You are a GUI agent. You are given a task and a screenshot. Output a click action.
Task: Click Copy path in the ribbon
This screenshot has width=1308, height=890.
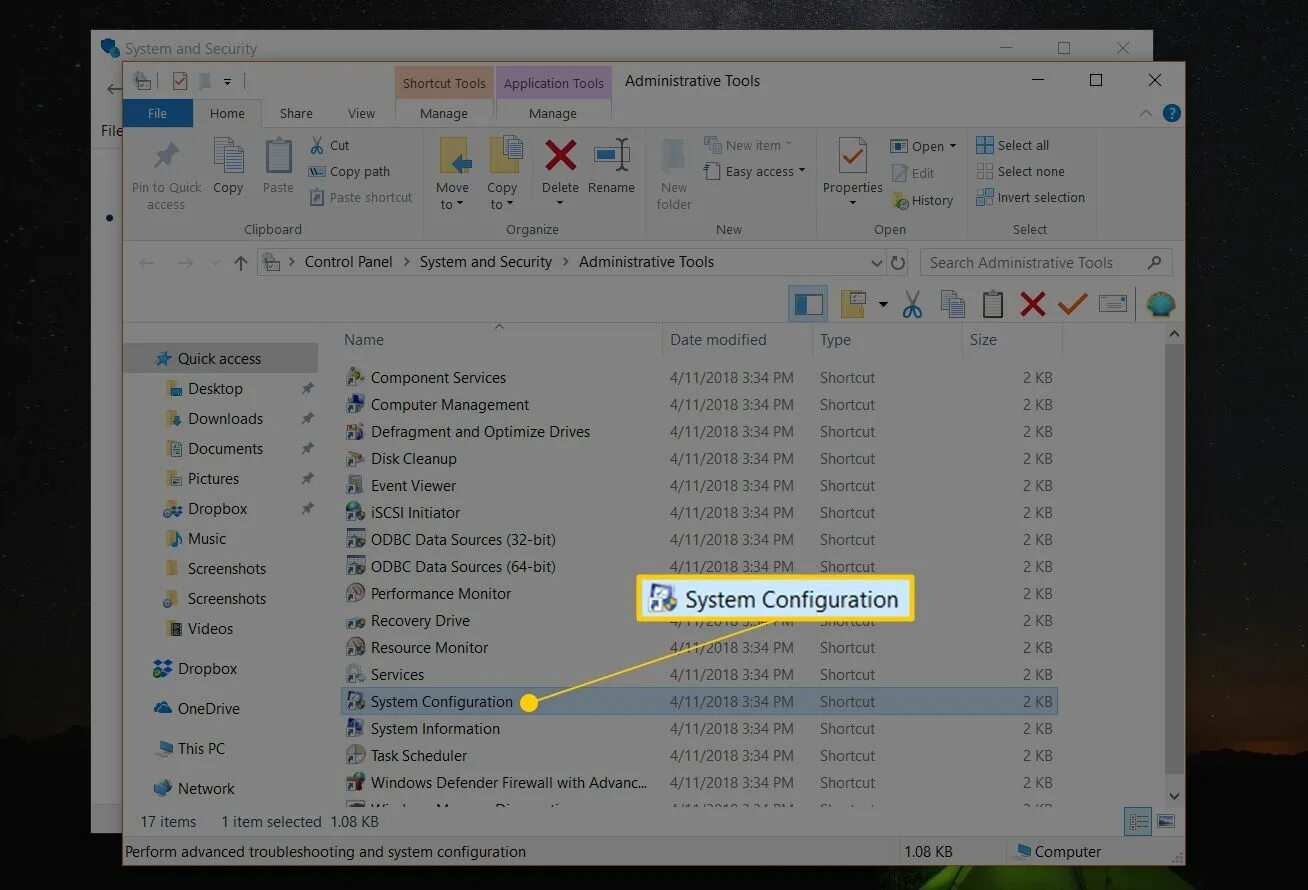pos(350,171)
